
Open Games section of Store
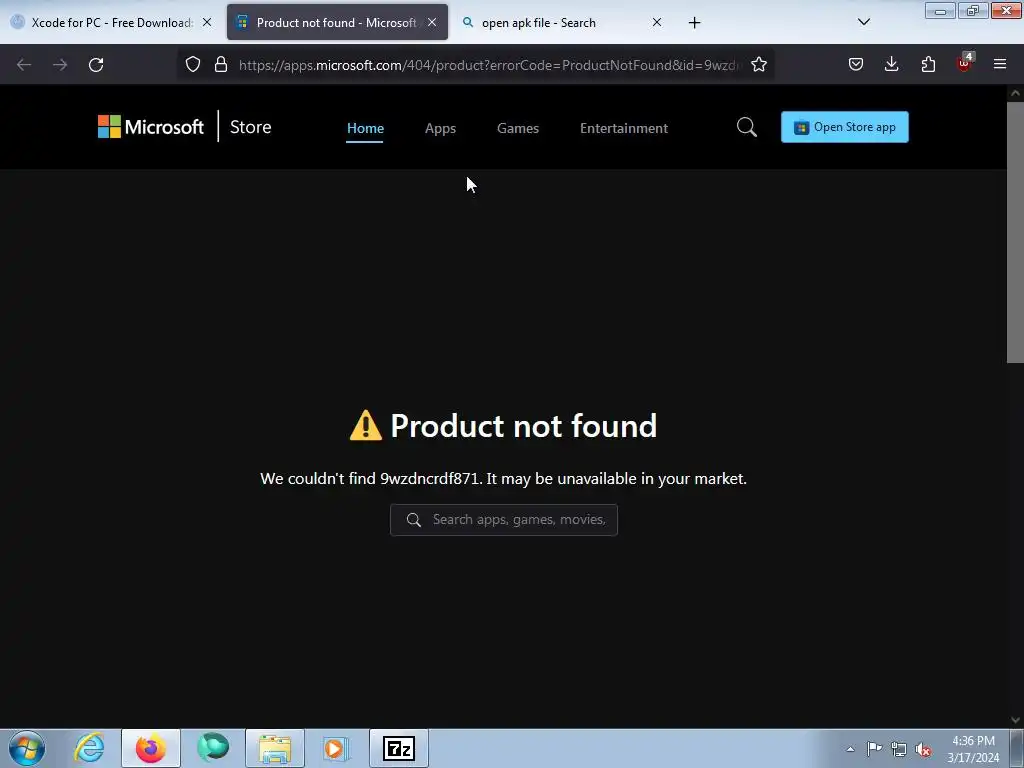[x=518, y=128]
